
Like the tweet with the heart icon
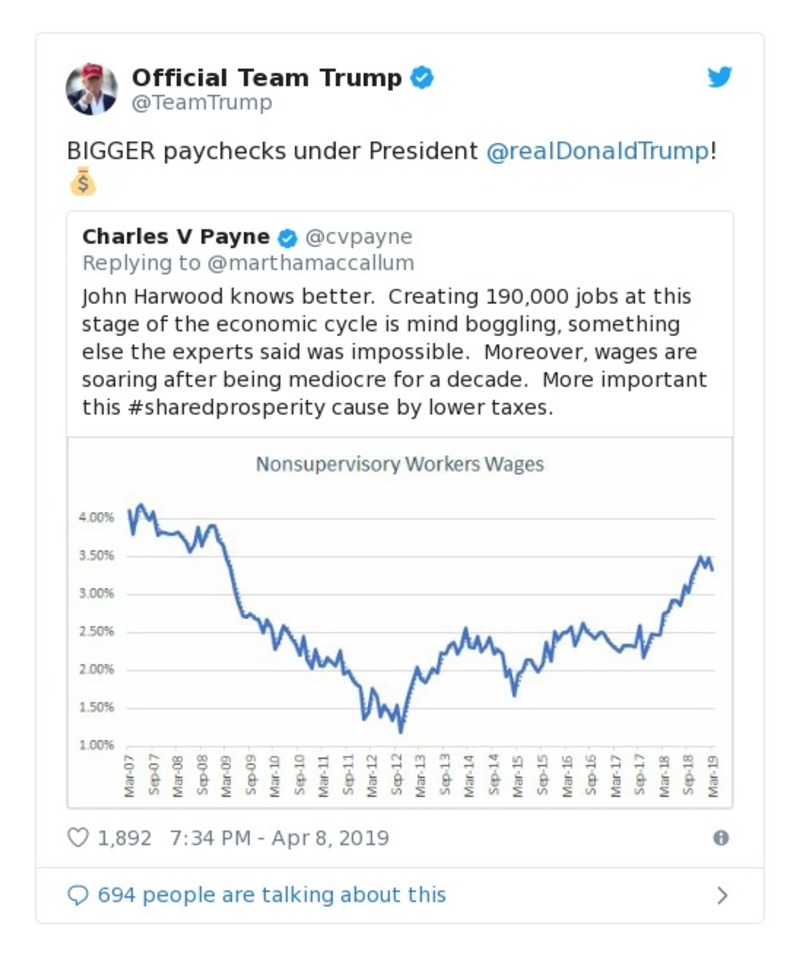pyautogui.click(x=78, y=837)
